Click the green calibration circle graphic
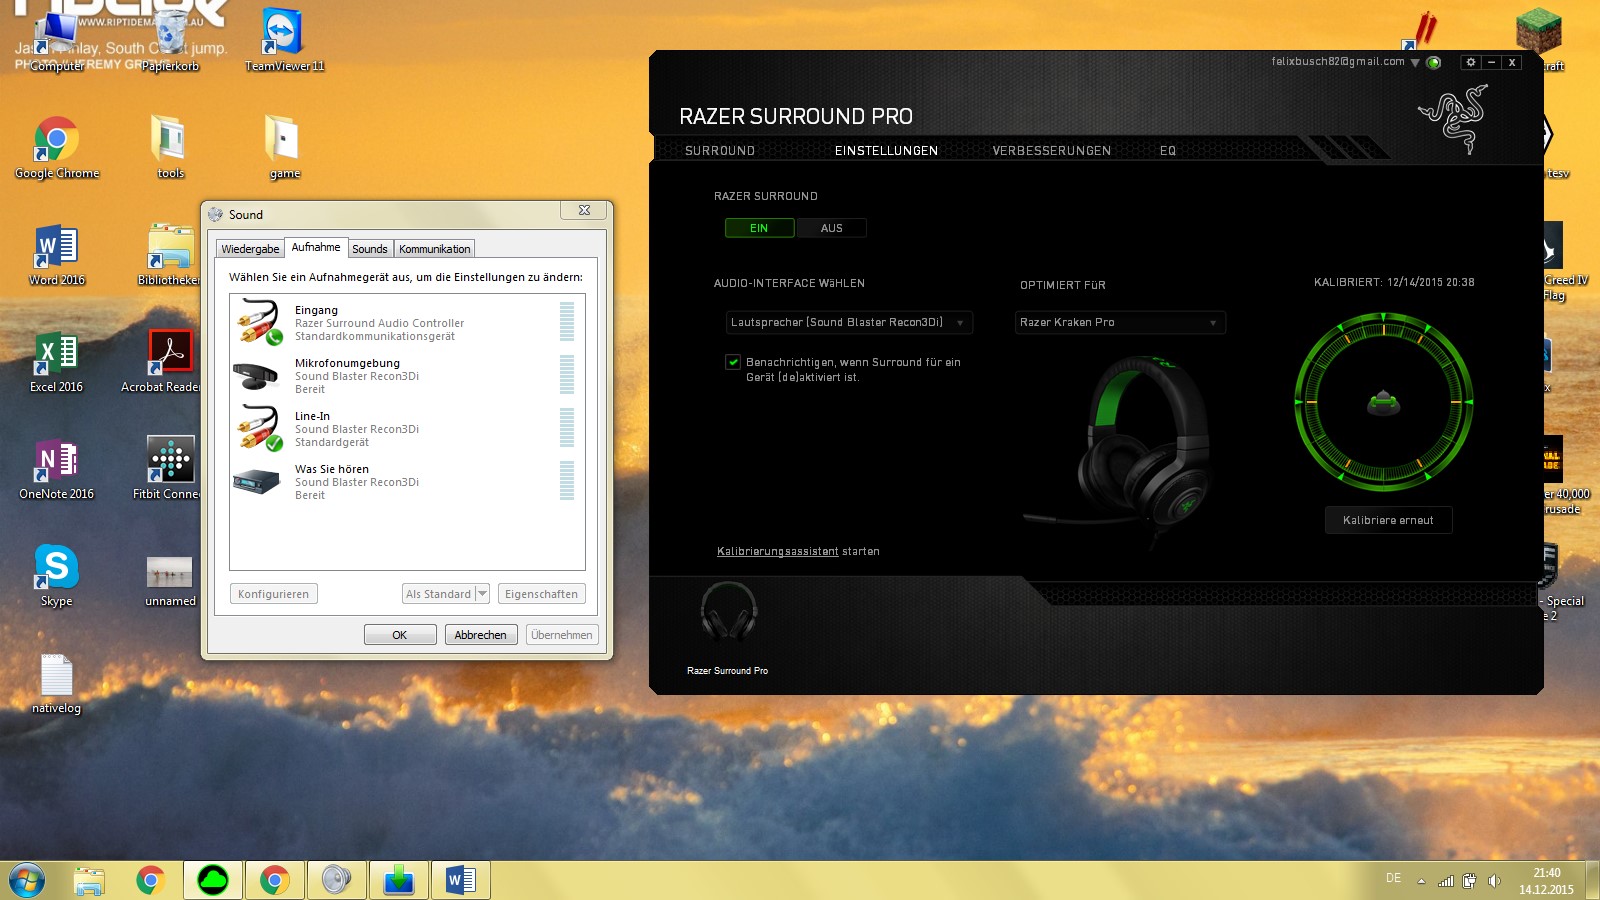The height and width of the screenshot is (900, 1600). 1384,402
